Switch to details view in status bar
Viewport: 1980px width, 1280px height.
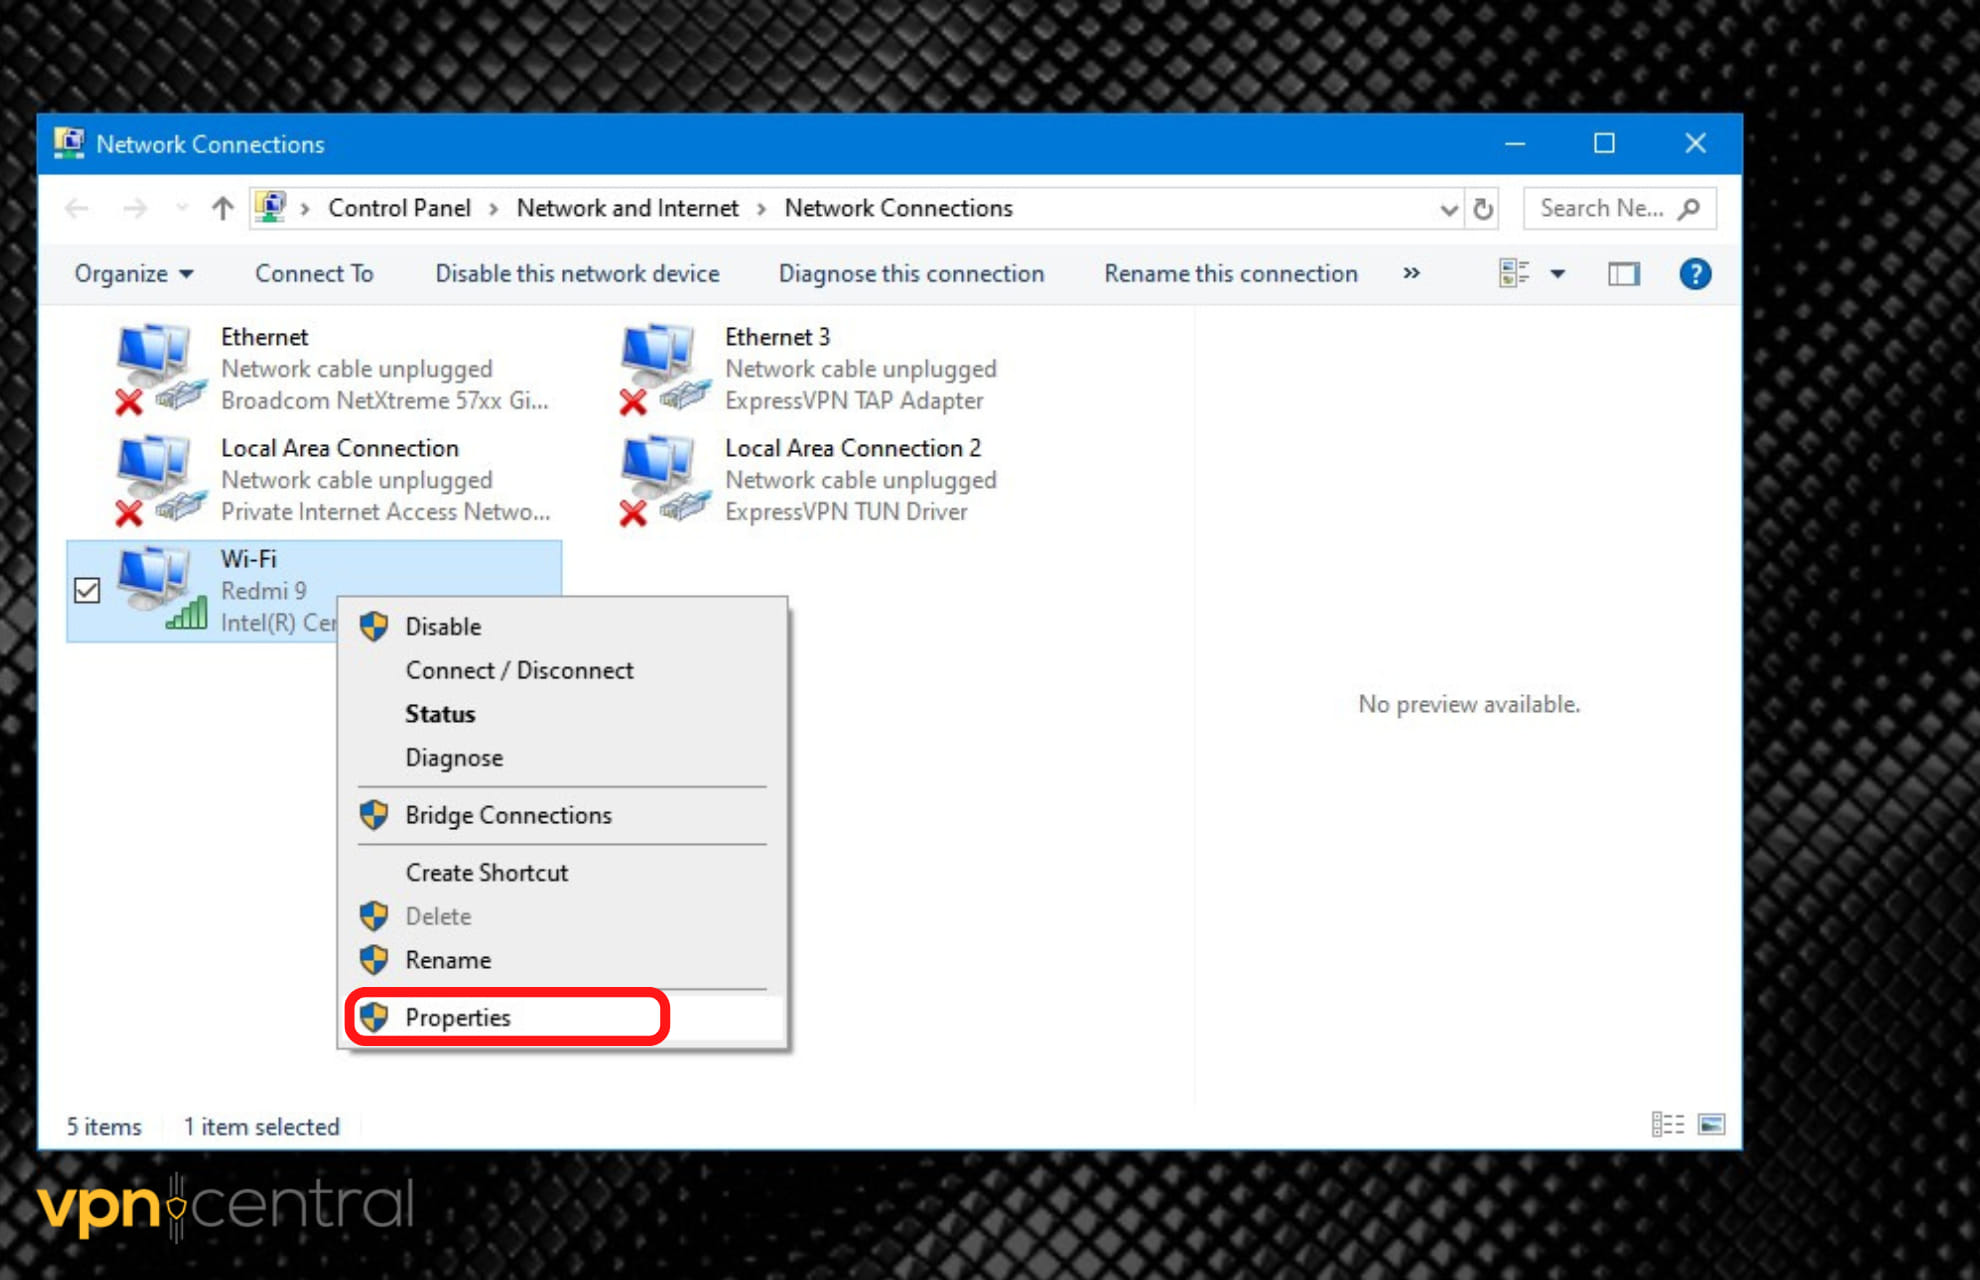pos(1667,1124)
